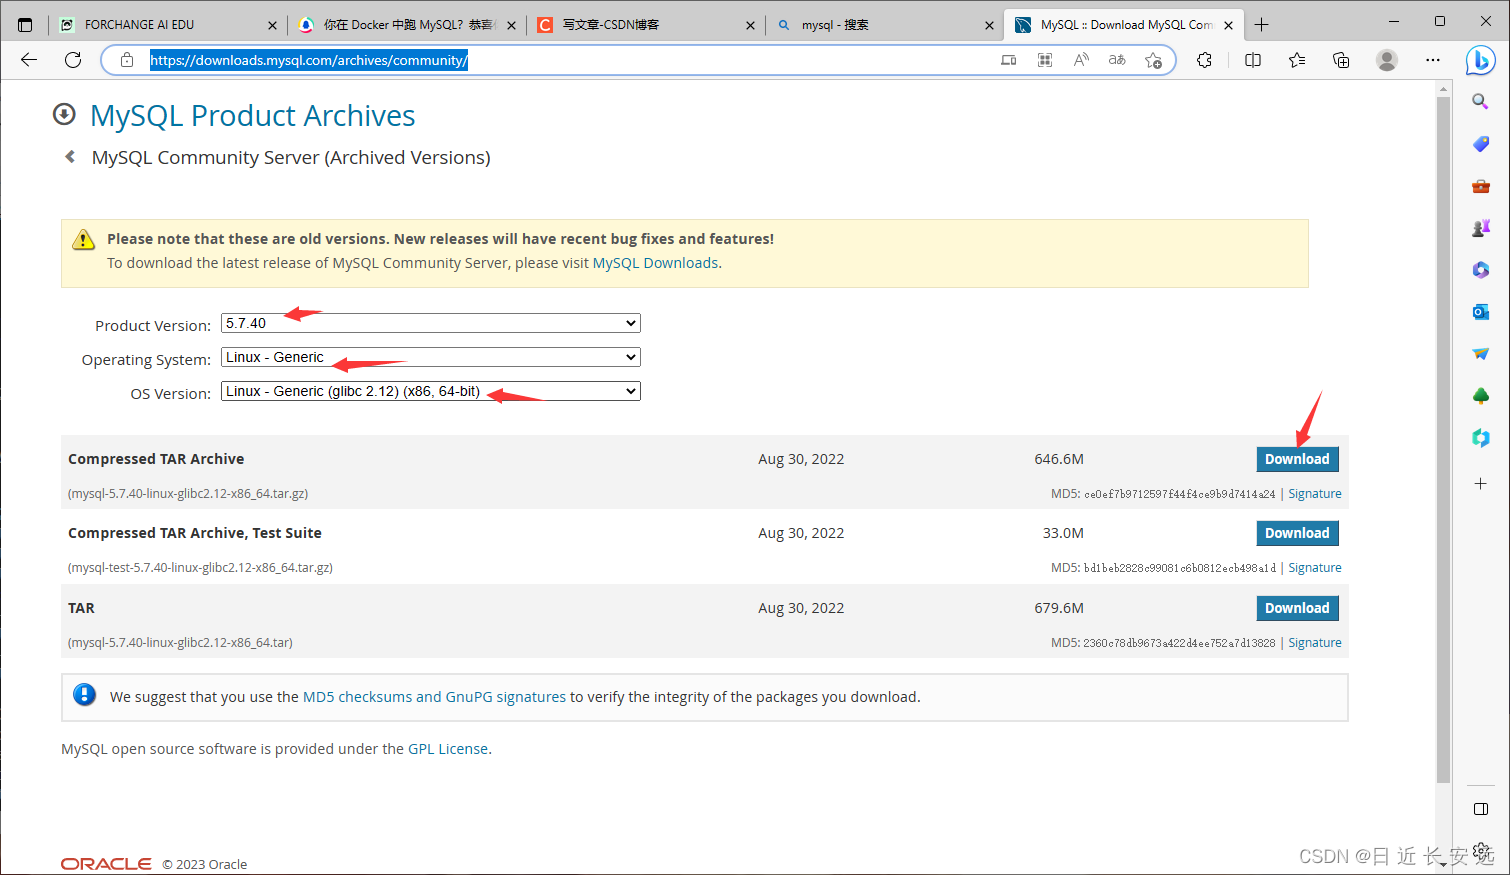
Task: Switch to mysql search tab
Action: point(884,25)
